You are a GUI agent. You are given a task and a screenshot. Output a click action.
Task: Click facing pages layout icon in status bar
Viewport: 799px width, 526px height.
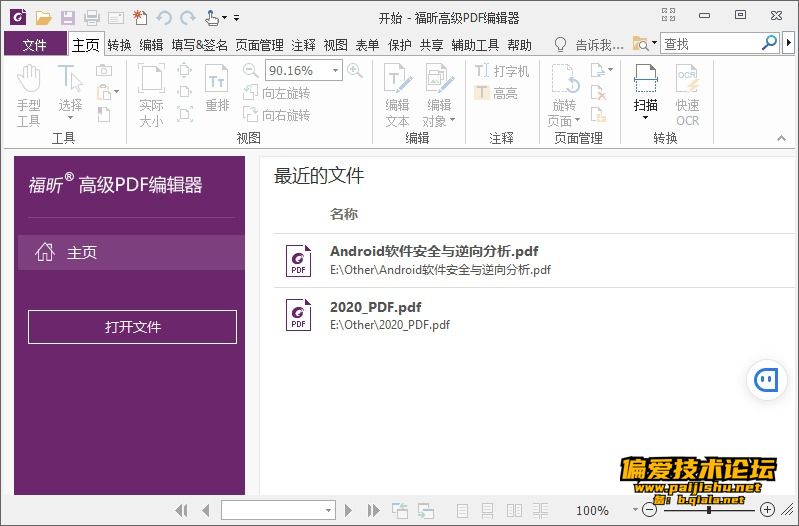click(x=514, y=510)
